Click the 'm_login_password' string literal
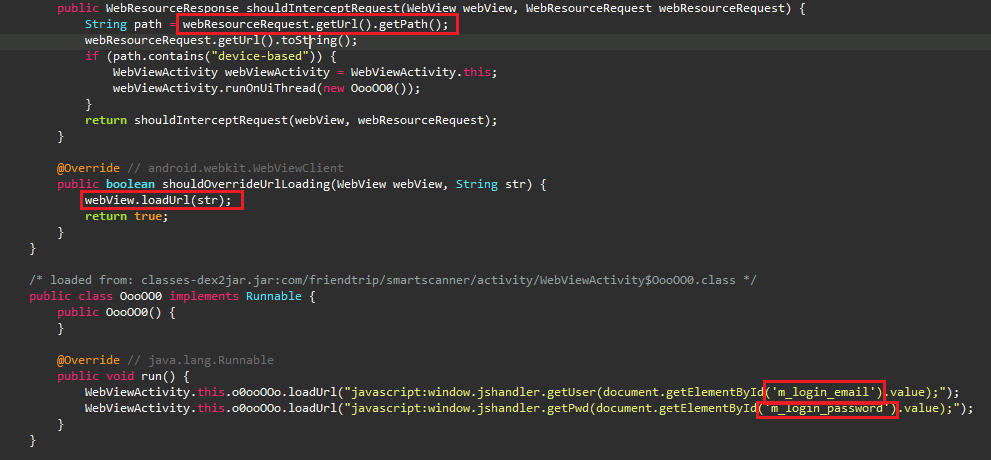This screenshot has width=991, height=460. pos(827,408)
